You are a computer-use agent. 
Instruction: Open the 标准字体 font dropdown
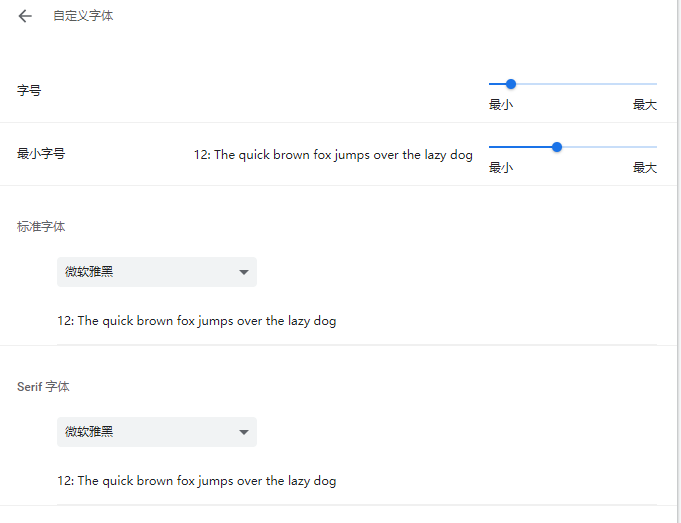[x=148, y=272]
